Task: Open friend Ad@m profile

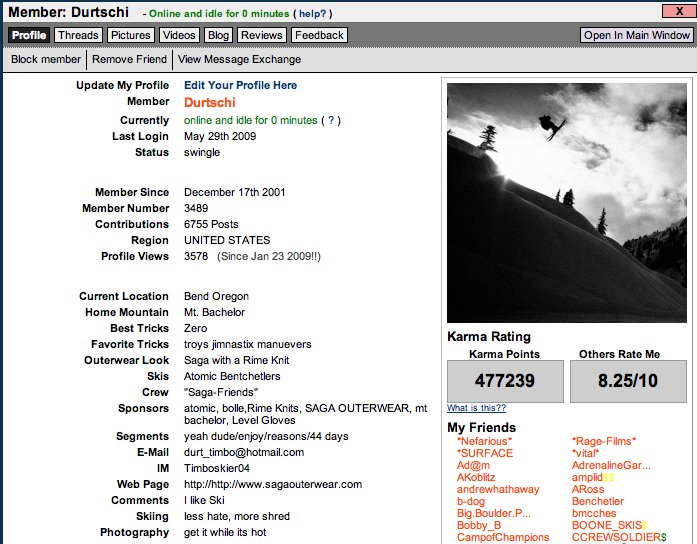Action: (473, 465)
